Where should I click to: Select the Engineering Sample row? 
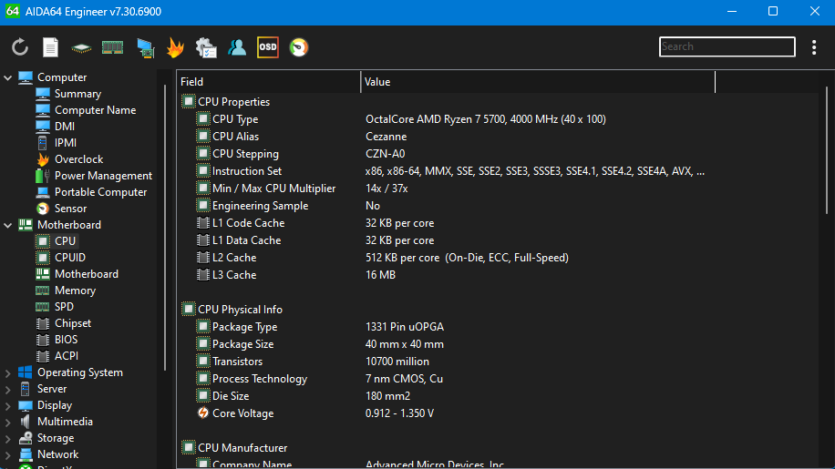tap(498, 205)
